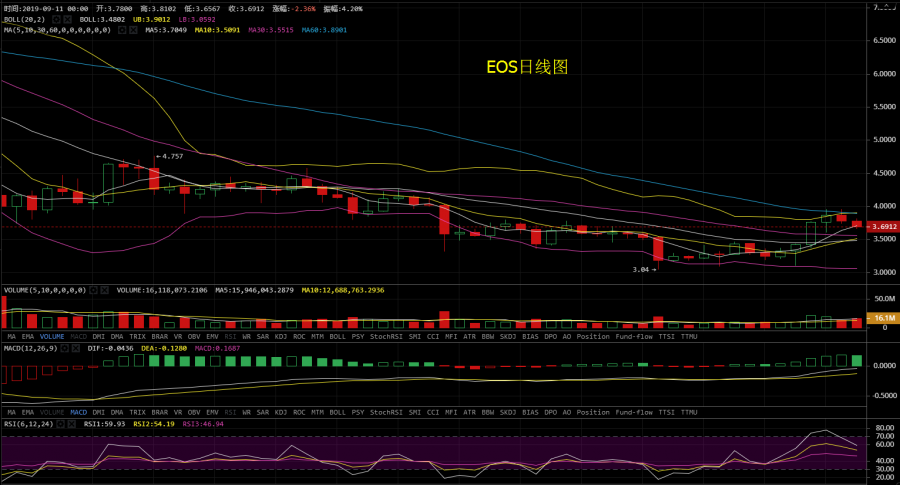The height and width of the screenshot is (485, 900).
Task: Switch MACD panel to DMA indicator
Action: [x=117, y=413]
